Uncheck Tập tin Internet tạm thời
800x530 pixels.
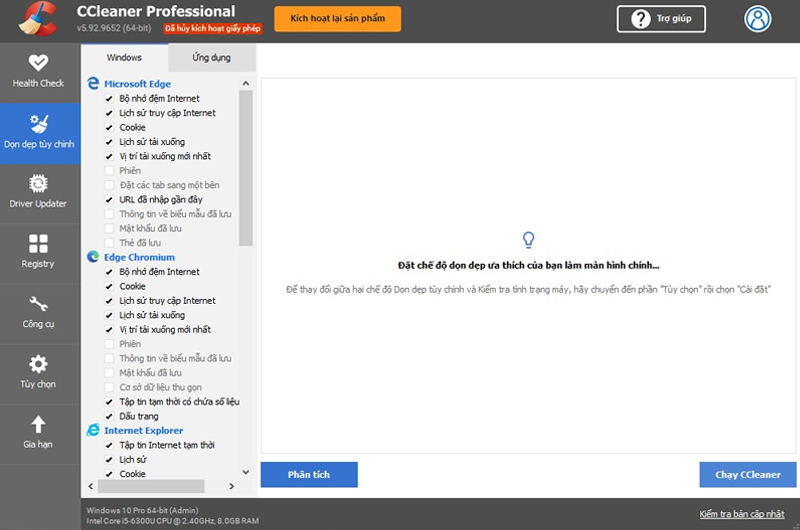(109, 445)
